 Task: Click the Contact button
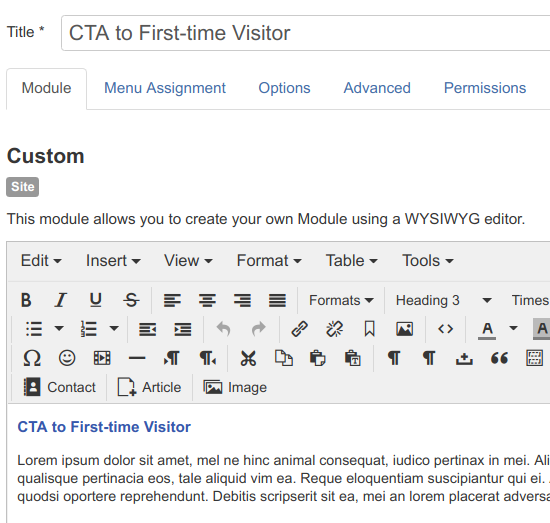pyautogui.click(x=59, y=387)
